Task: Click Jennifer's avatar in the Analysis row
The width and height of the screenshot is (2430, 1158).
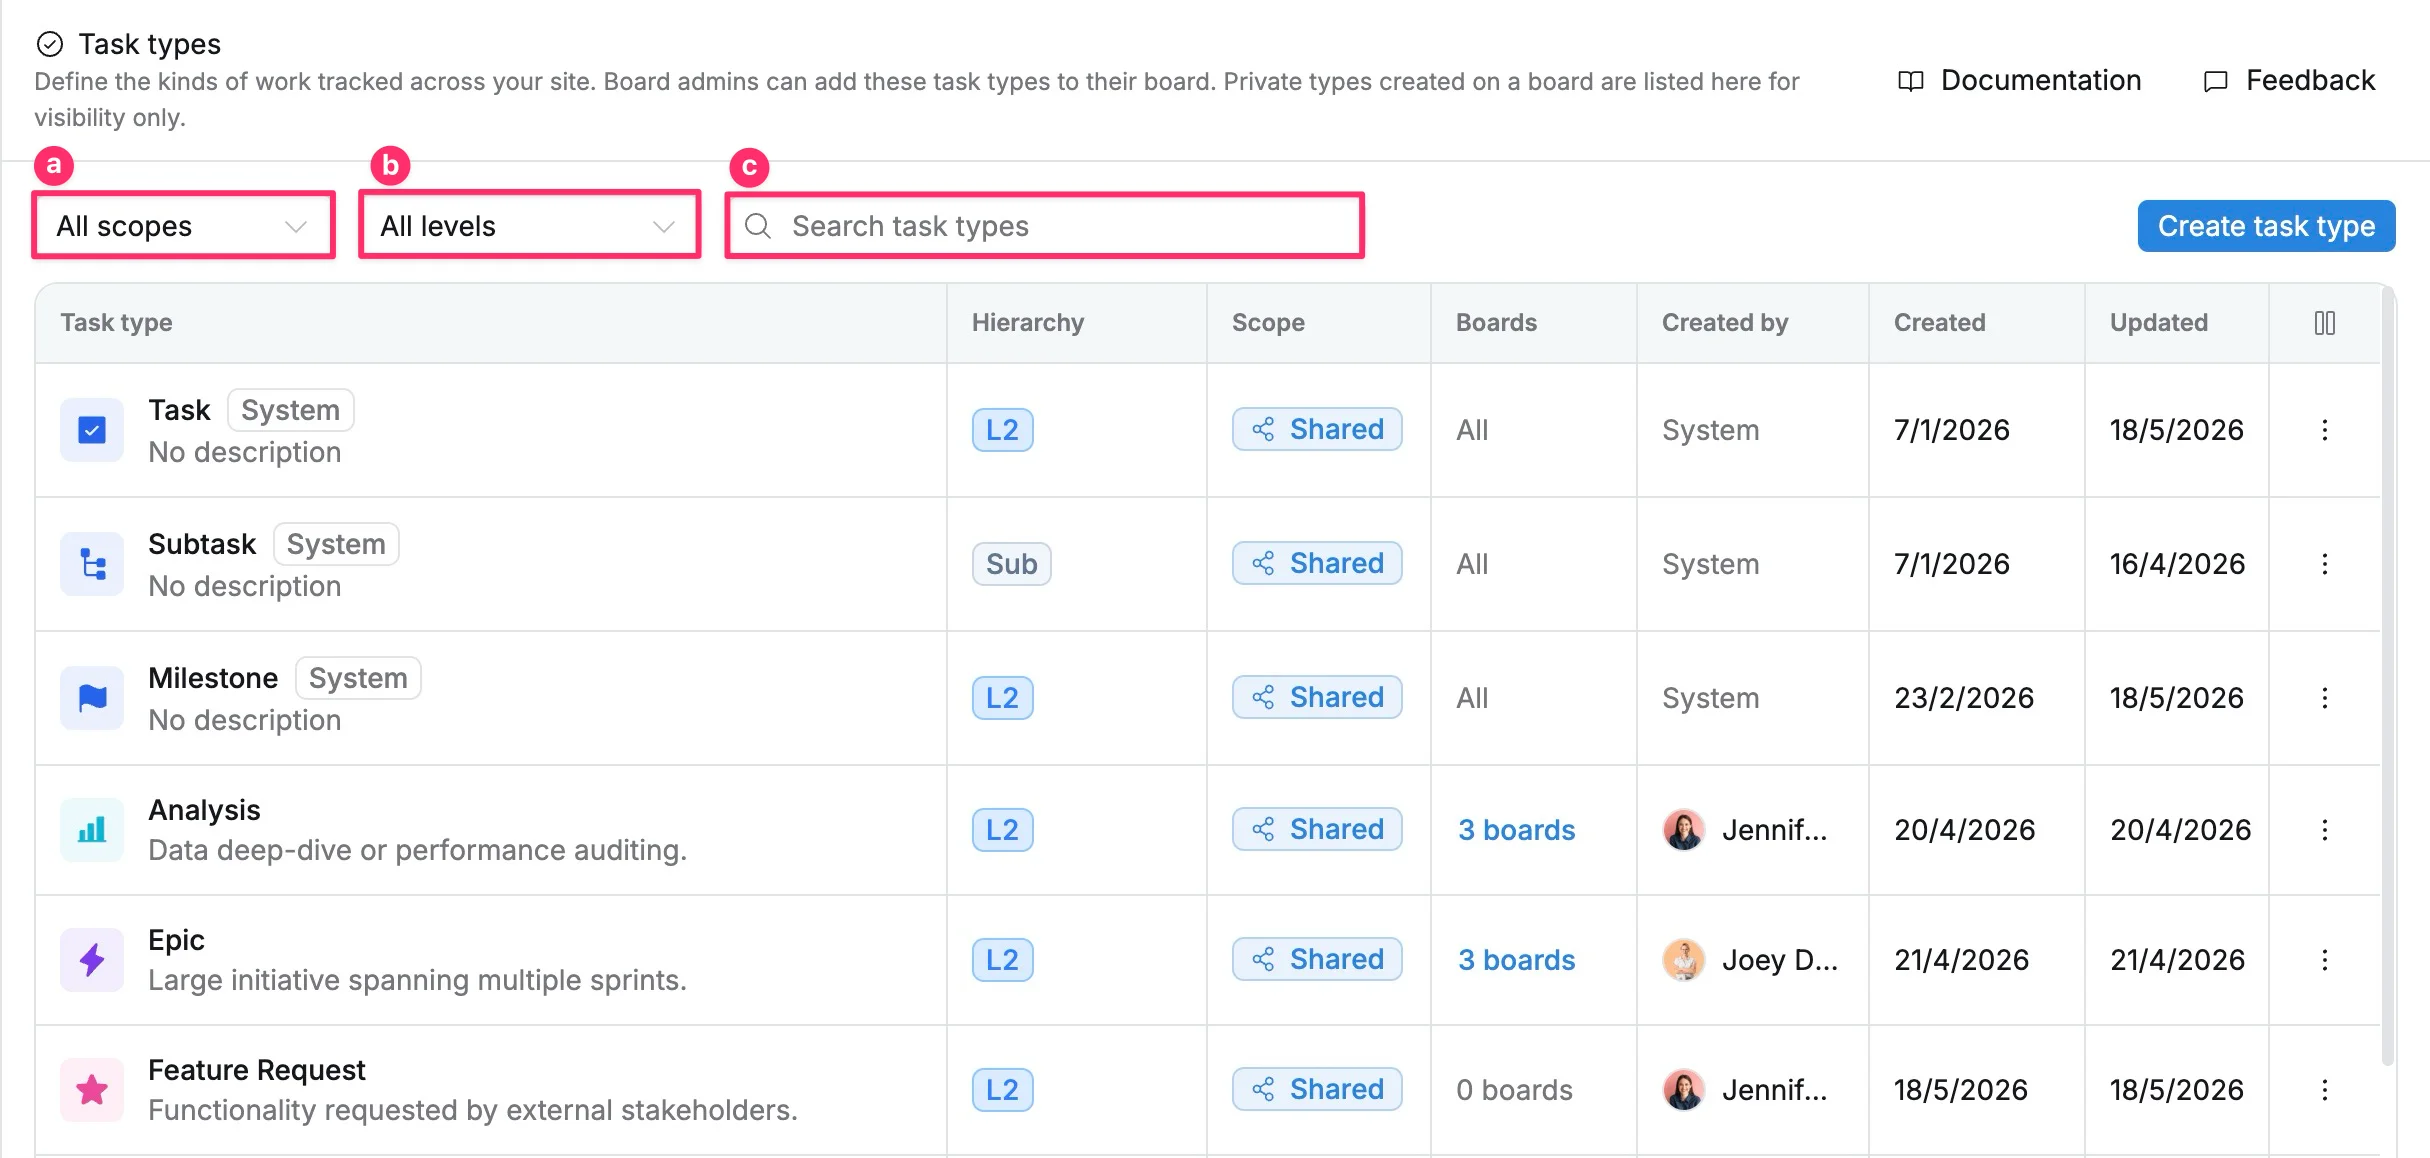Action: click(x=1684, y=830)
